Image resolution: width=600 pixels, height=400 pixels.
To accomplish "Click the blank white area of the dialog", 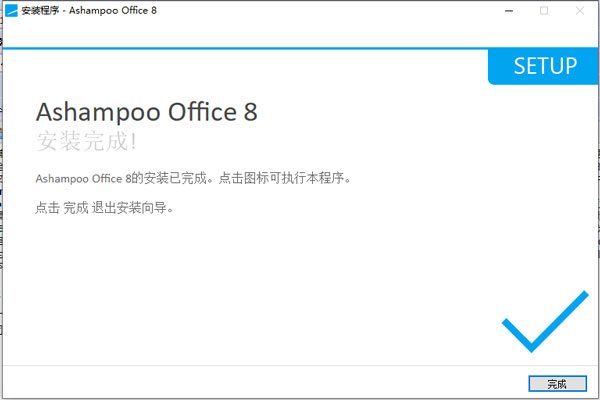I will click(250, 290).
